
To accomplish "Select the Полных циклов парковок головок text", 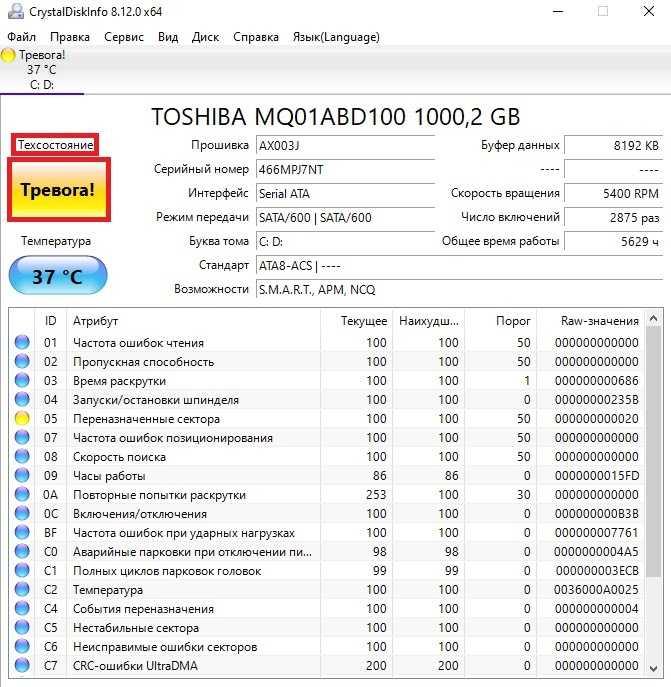I will pos(167,571).
